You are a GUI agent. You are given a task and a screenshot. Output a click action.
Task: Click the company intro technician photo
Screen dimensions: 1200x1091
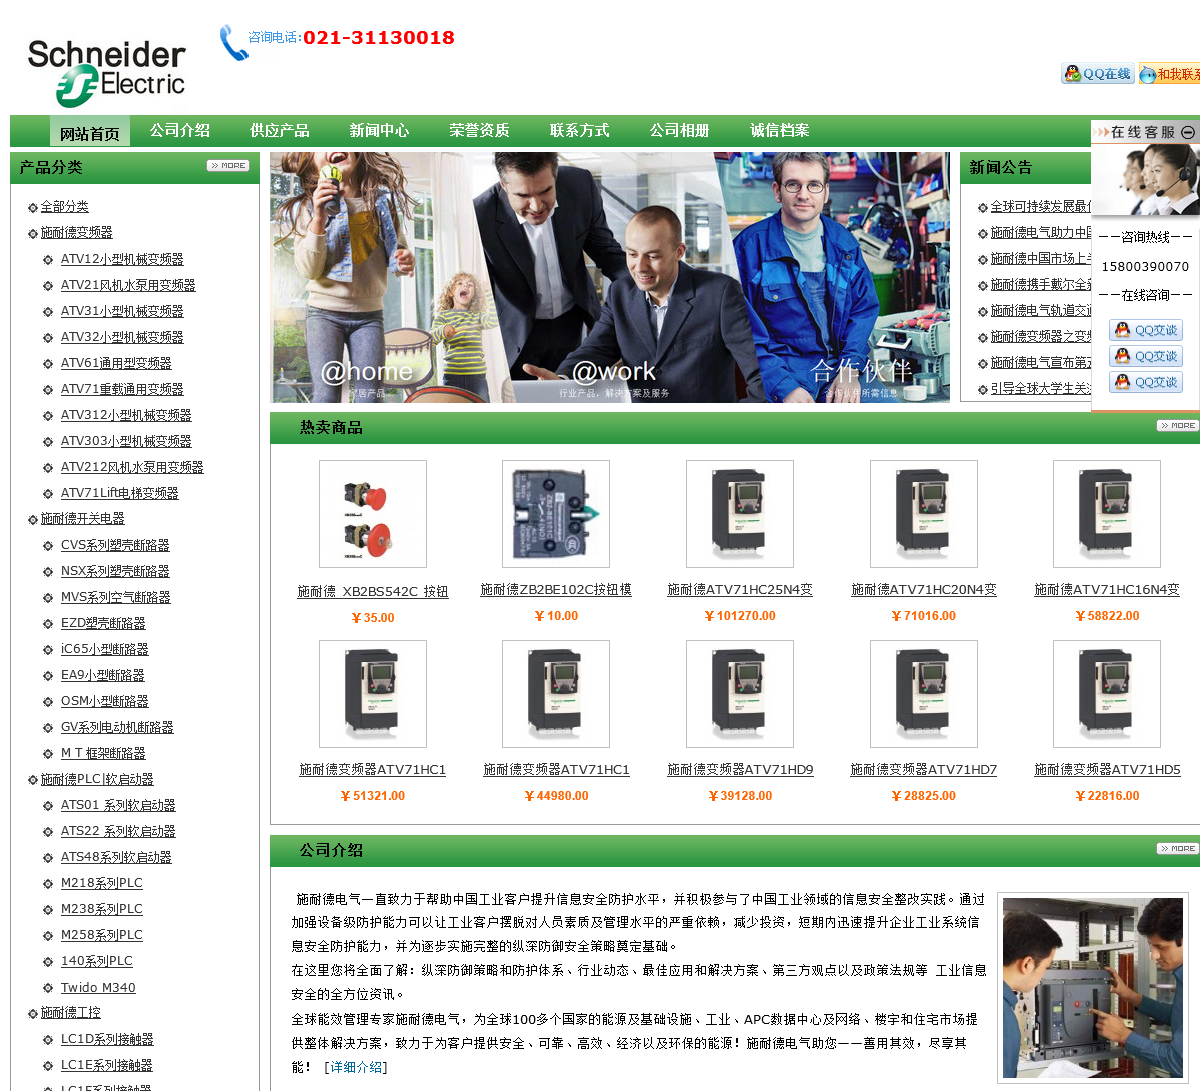(1092, 988)
